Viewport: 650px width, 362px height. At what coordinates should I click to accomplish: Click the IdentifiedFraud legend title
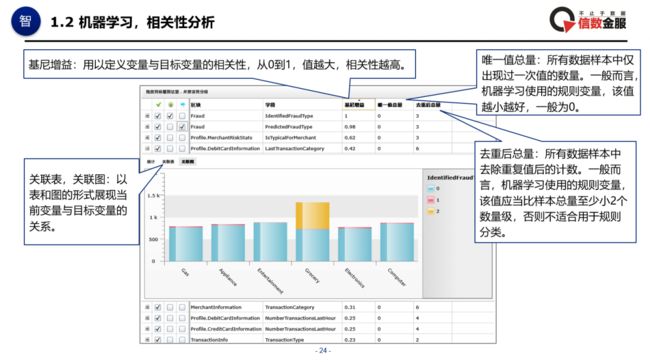(x=450, y=177)
